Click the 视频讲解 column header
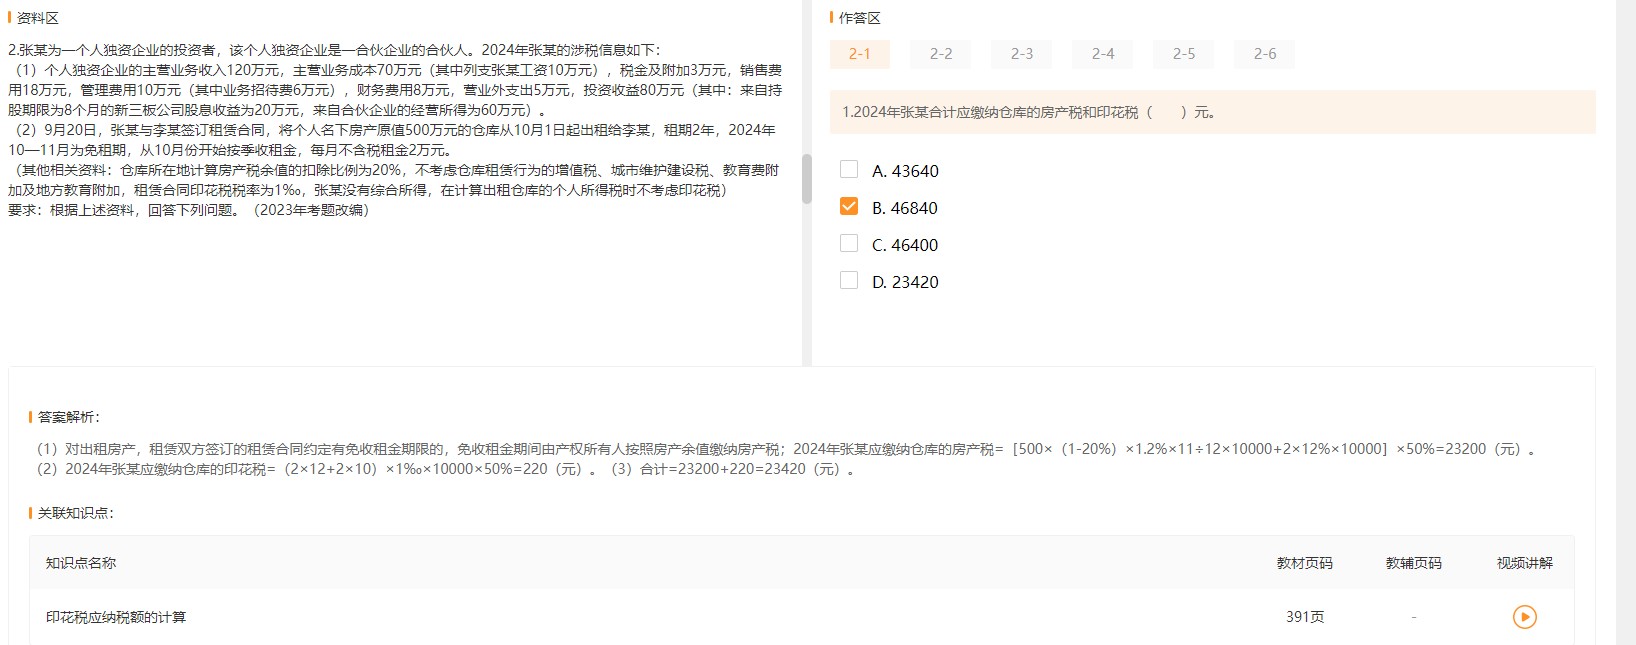Viewport: 1636px width, 645px height. 1524,563
